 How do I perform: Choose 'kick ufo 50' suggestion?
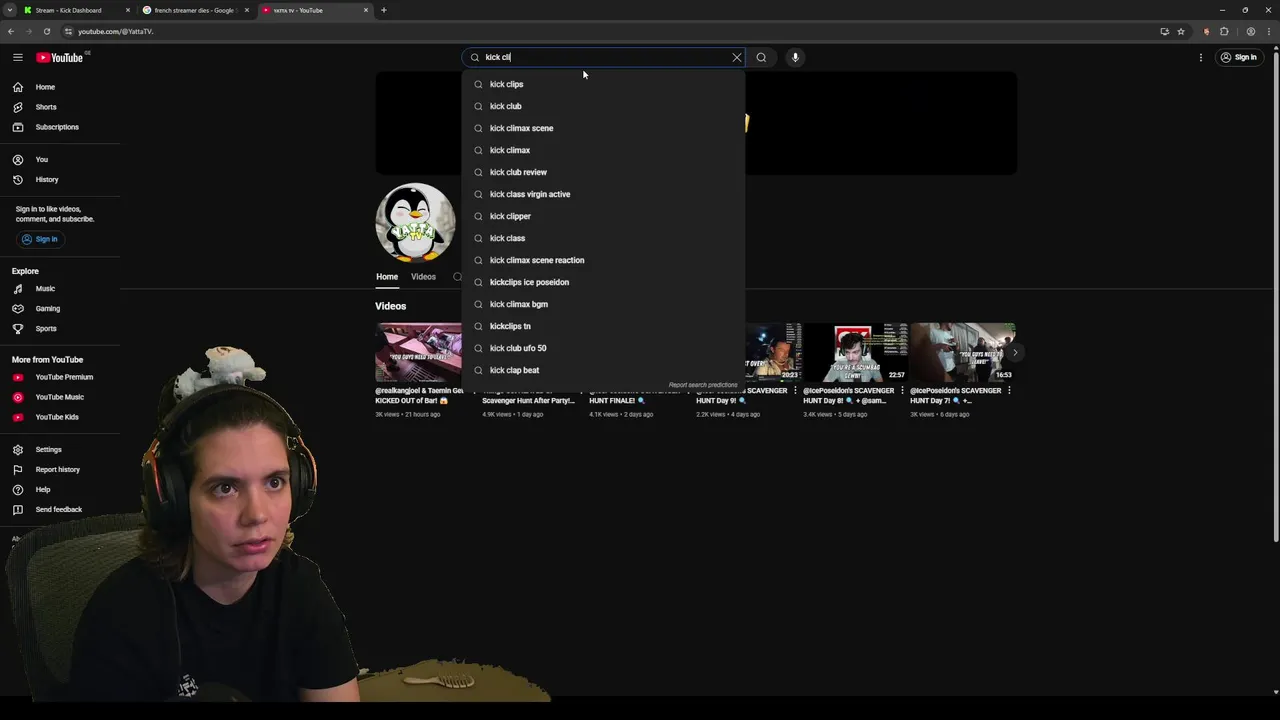tap(603, 348)
